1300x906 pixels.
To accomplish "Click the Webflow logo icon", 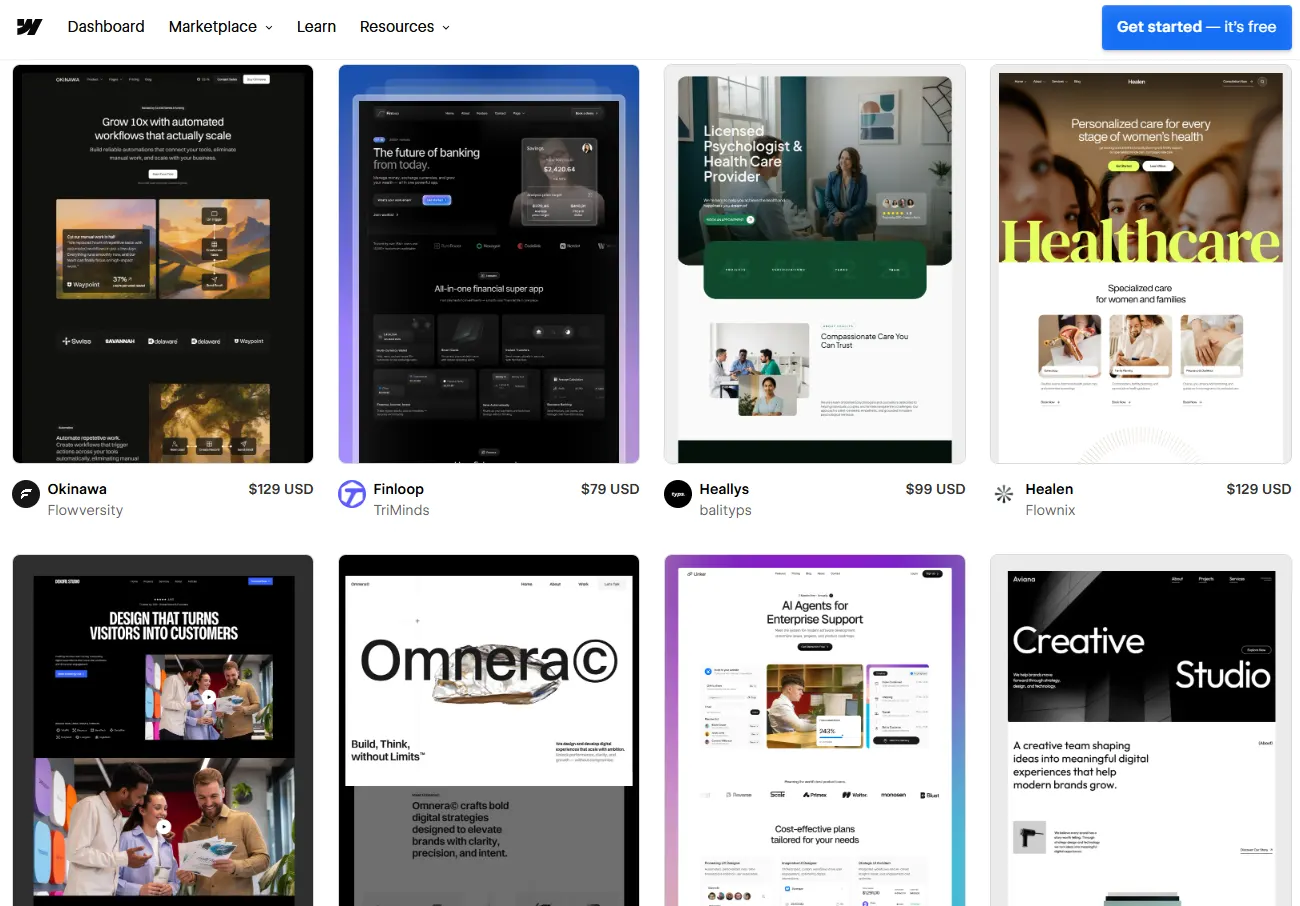I will 29,27.
